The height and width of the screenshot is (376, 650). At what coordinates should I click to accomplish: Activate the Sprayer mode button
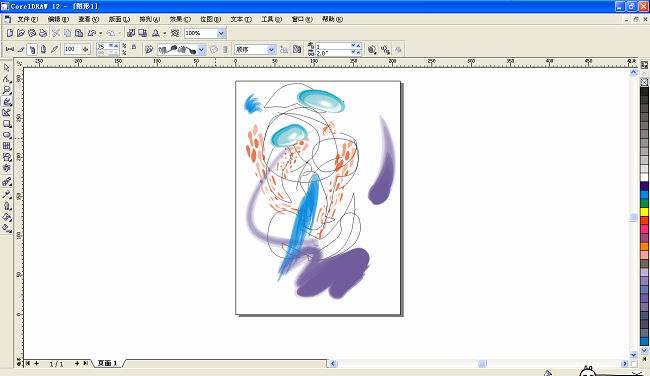point(32,49)
